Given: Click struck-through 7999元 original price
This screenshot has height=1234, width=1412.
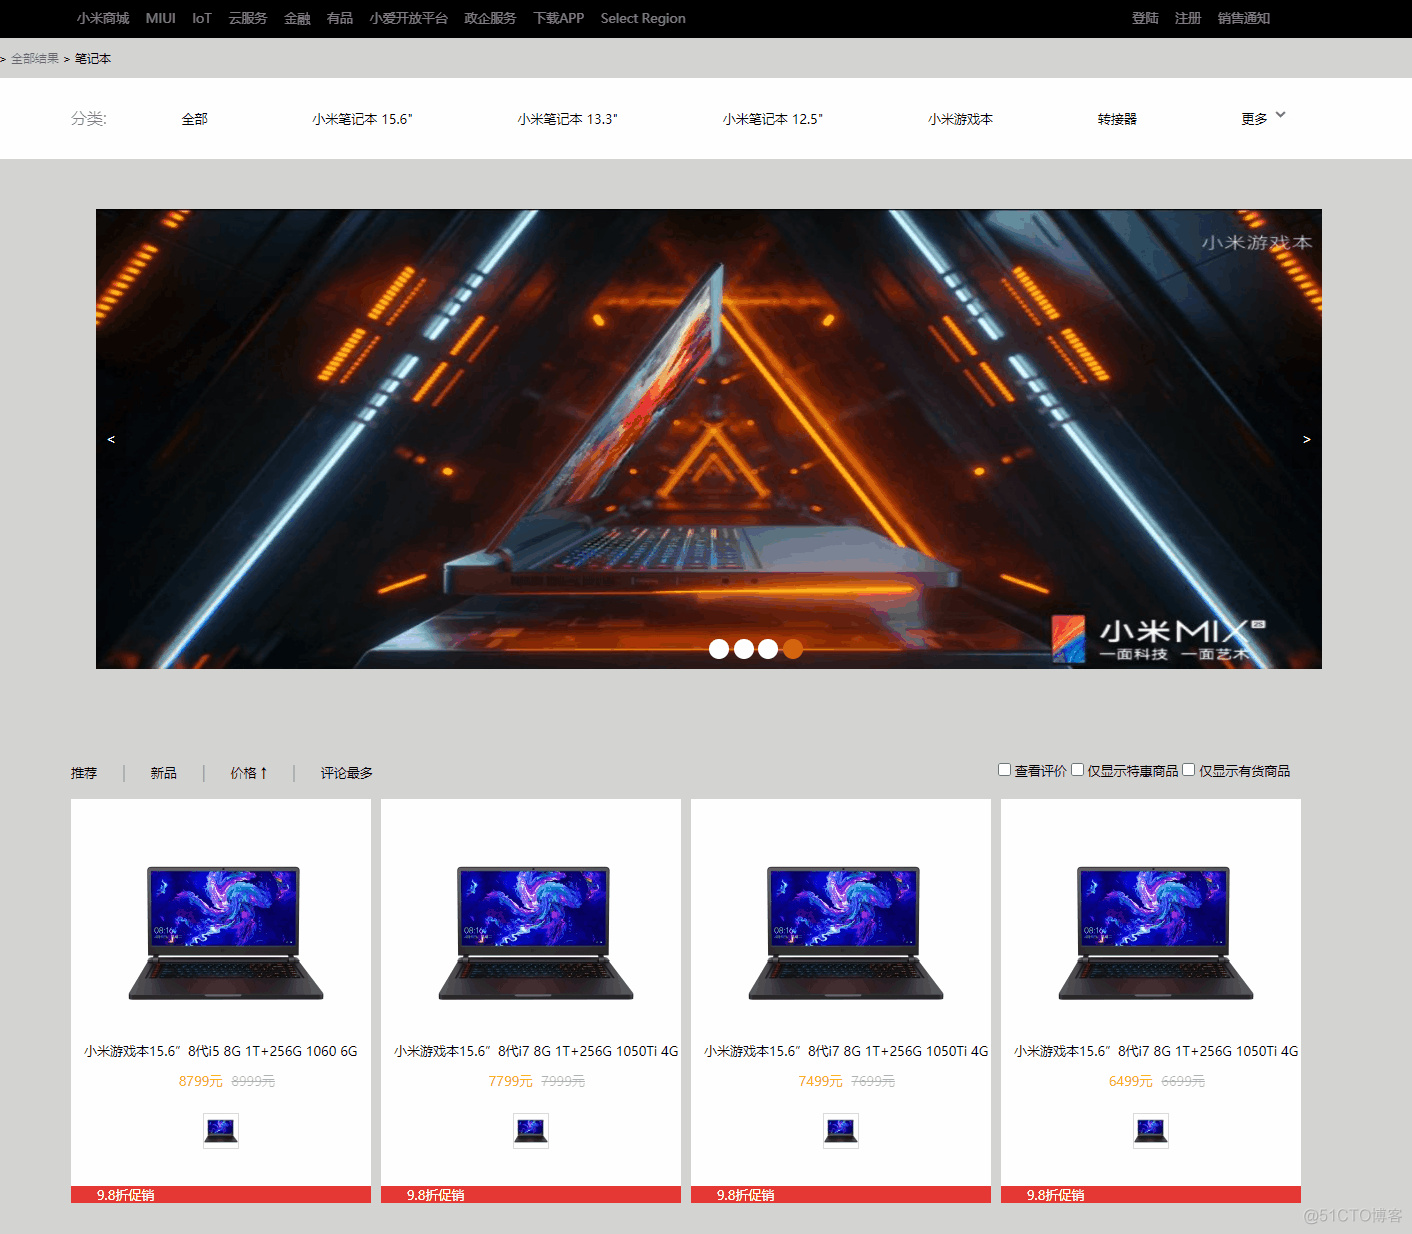Looking at the screenshot, I should click(x=563, y=1081).
